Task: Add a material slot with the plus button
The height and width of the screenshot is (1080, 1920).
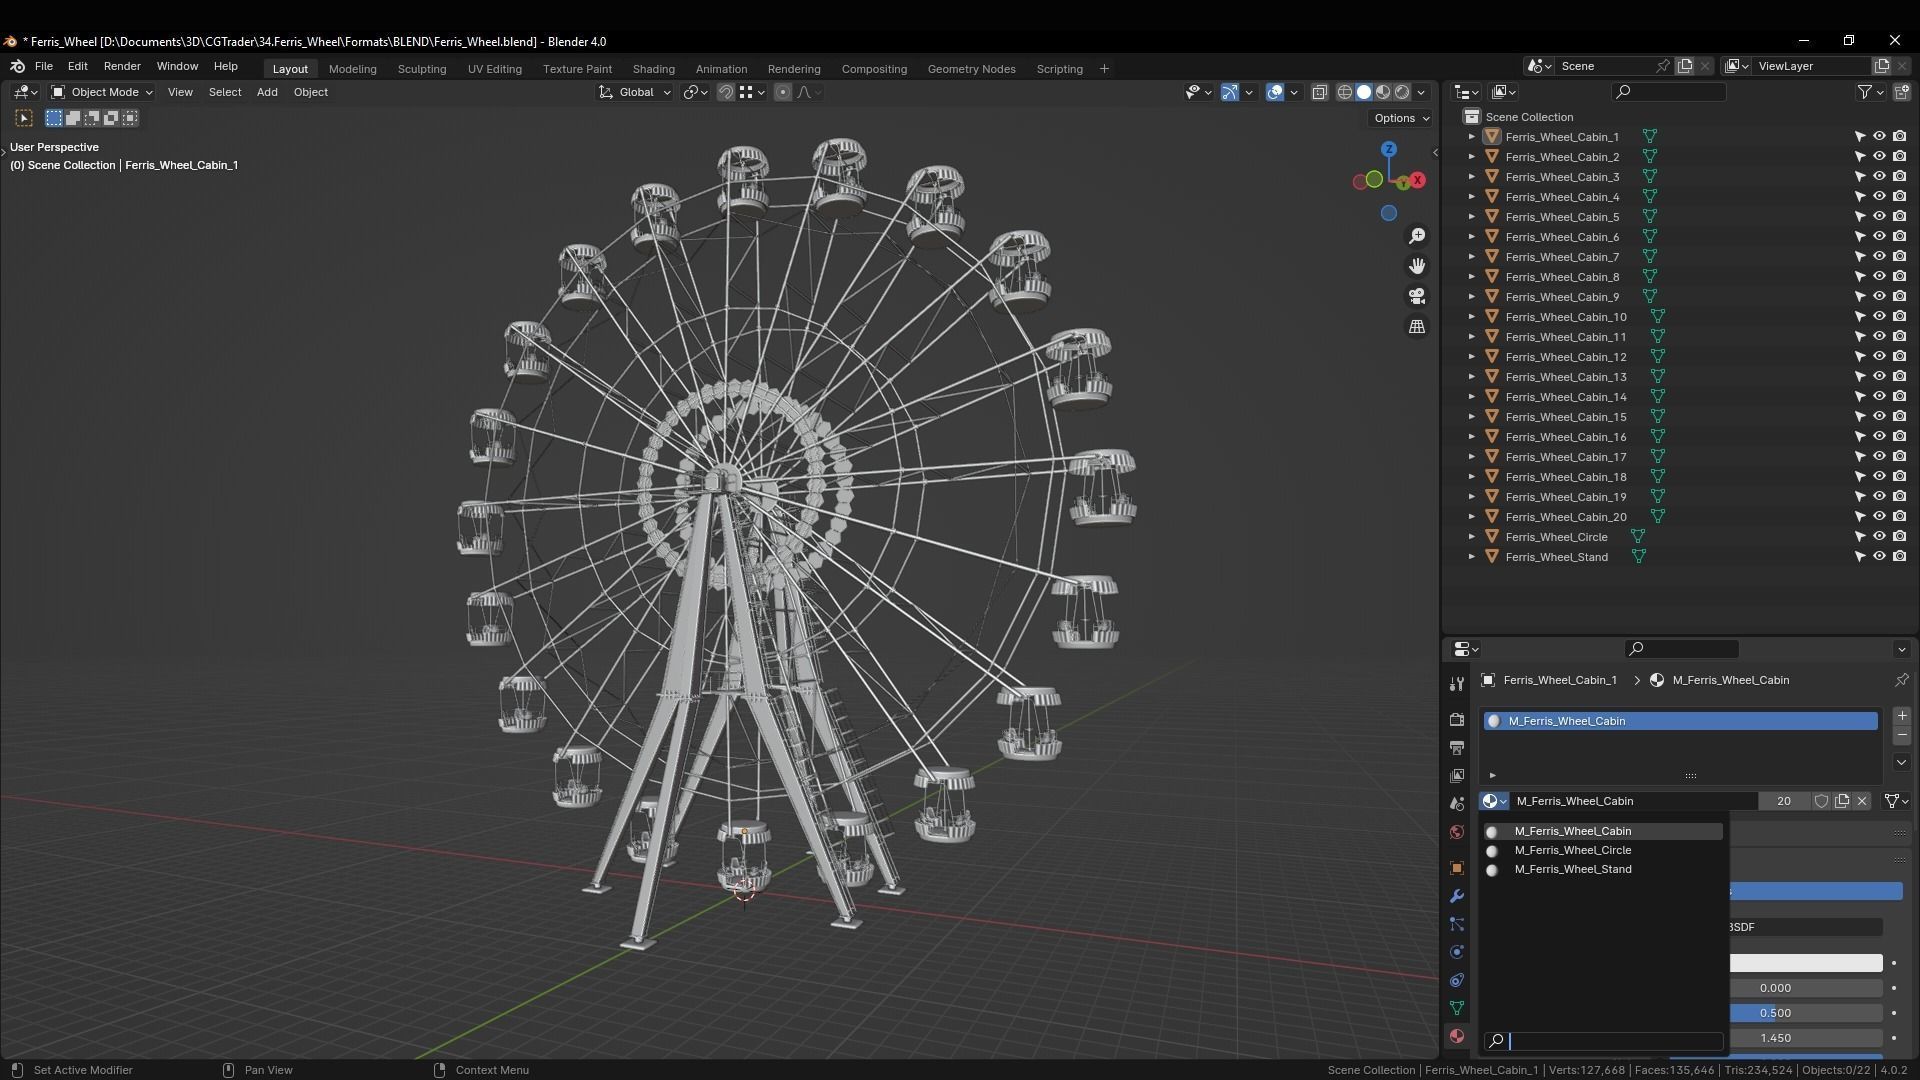Action: coord(1902,716)
